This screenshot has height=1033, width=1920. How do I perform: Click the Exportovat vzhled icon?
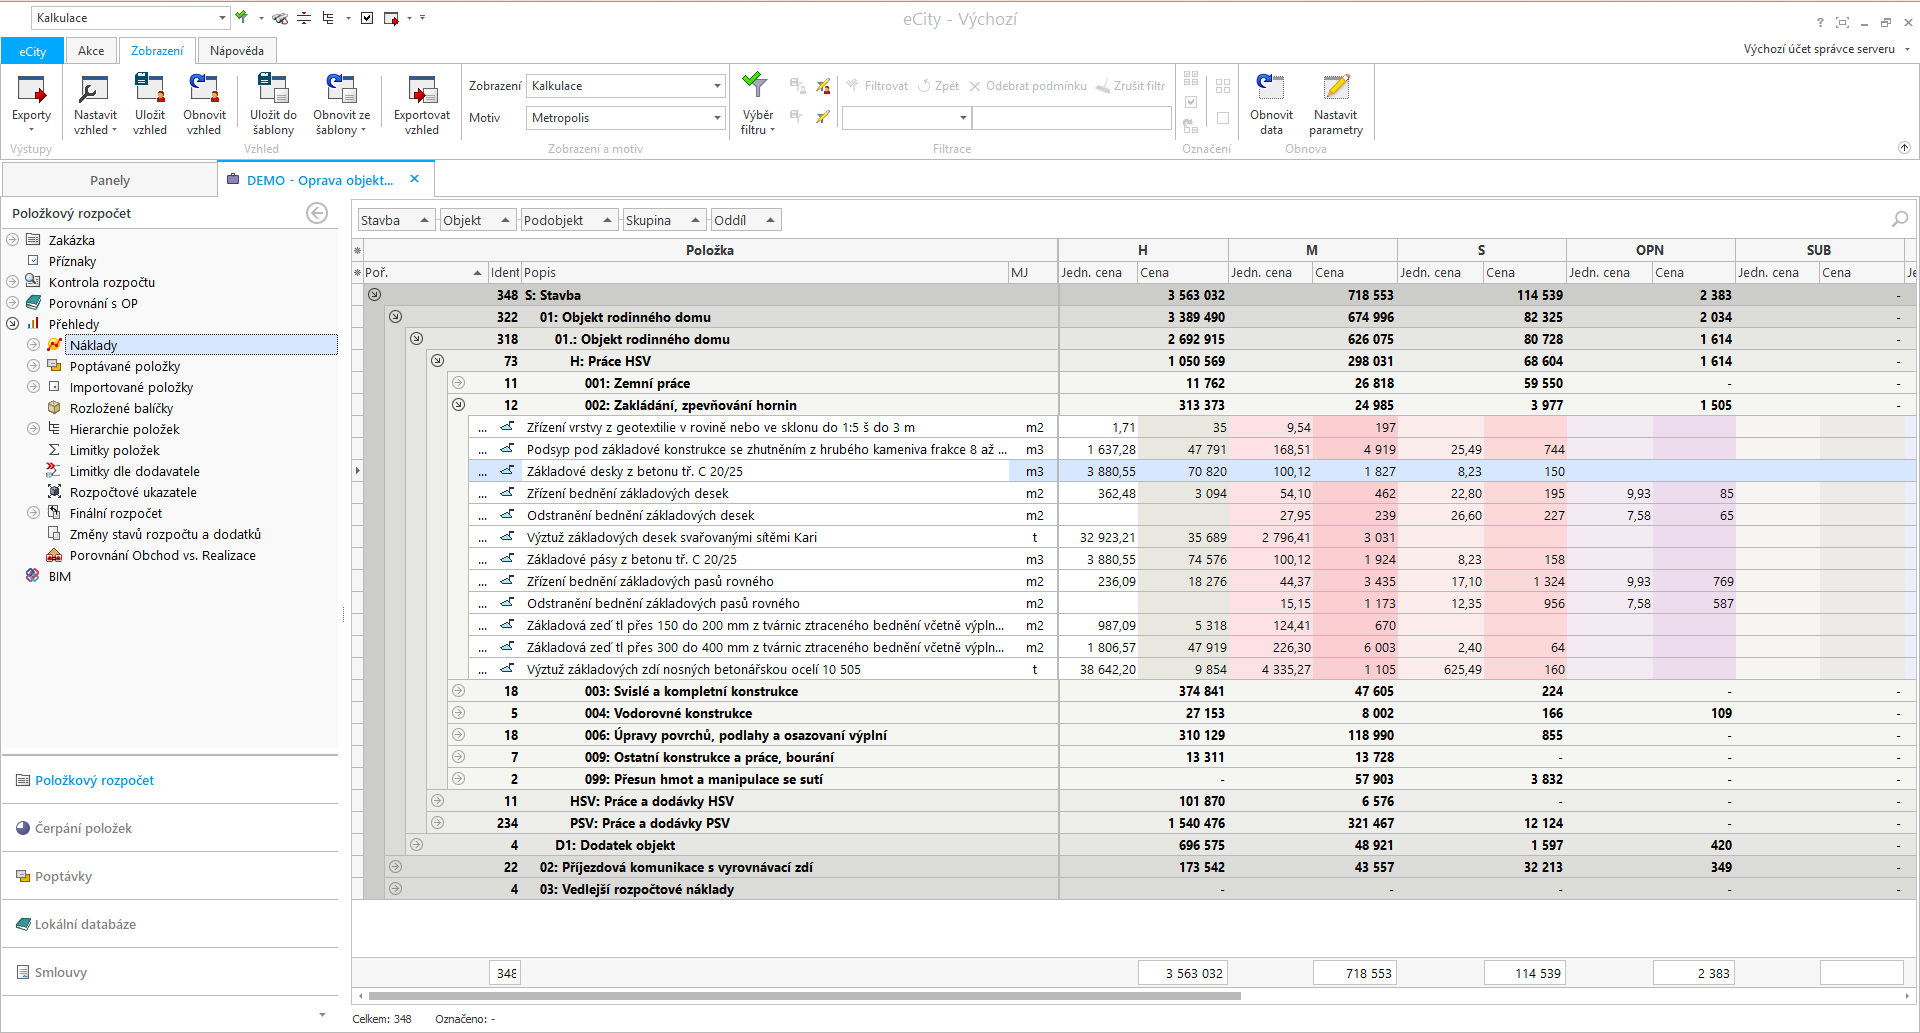click(x=422, y=90)
